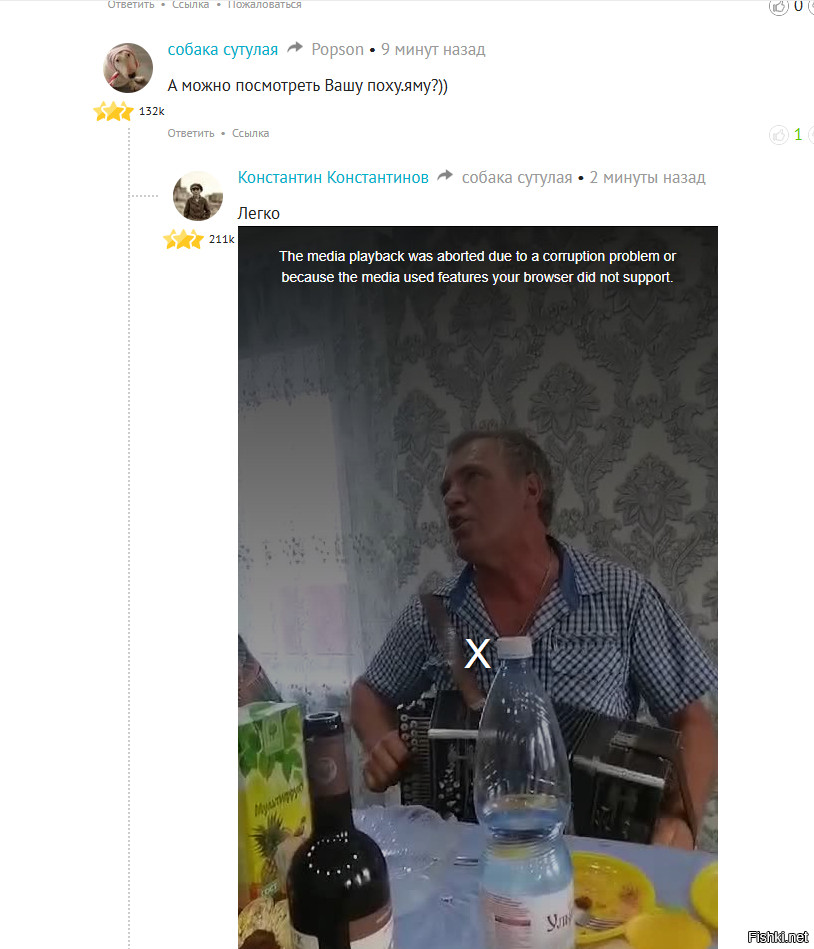Click the X on the failed video
Viewport: 814px width, 949px height.
click(478, 654)
